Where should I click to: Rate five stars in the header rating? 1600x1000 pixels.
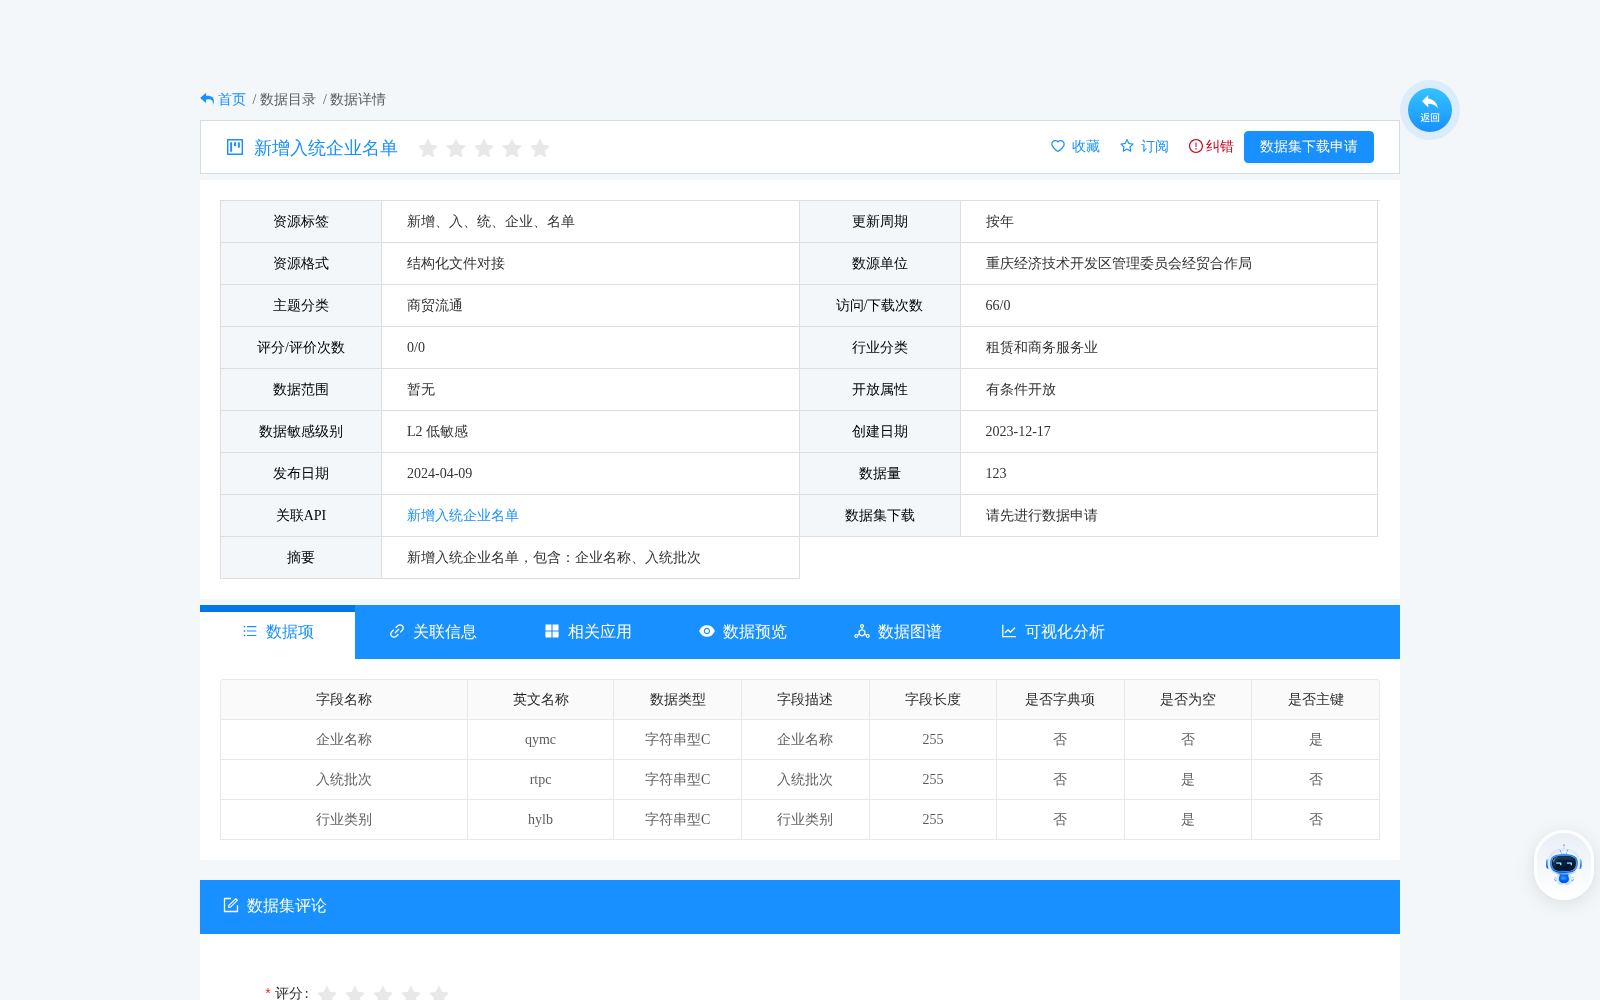pyautogui.click(x=540, y=148)
